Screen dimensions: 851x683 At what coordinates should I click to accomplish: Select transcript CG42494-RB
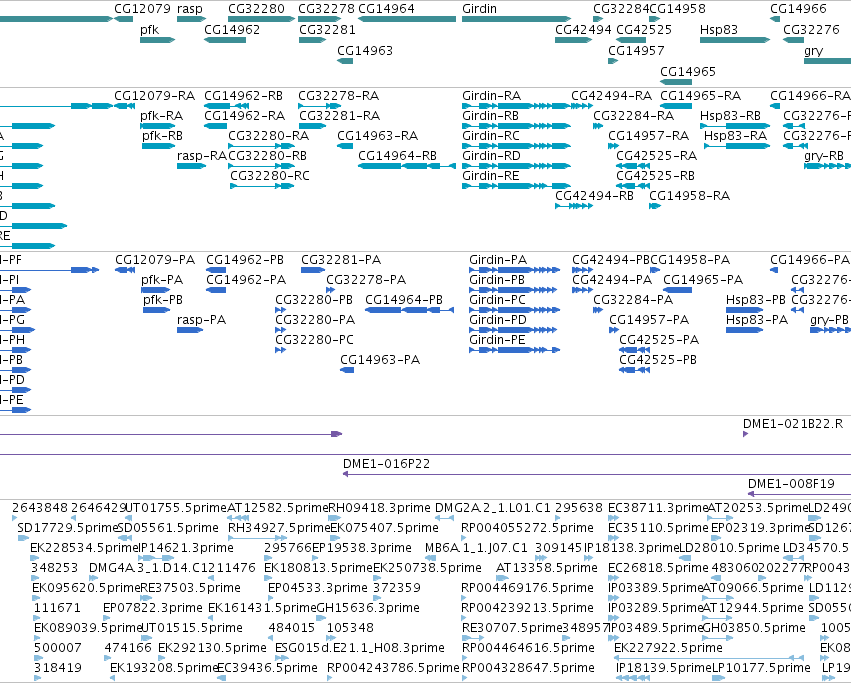(x=574, y=206)
